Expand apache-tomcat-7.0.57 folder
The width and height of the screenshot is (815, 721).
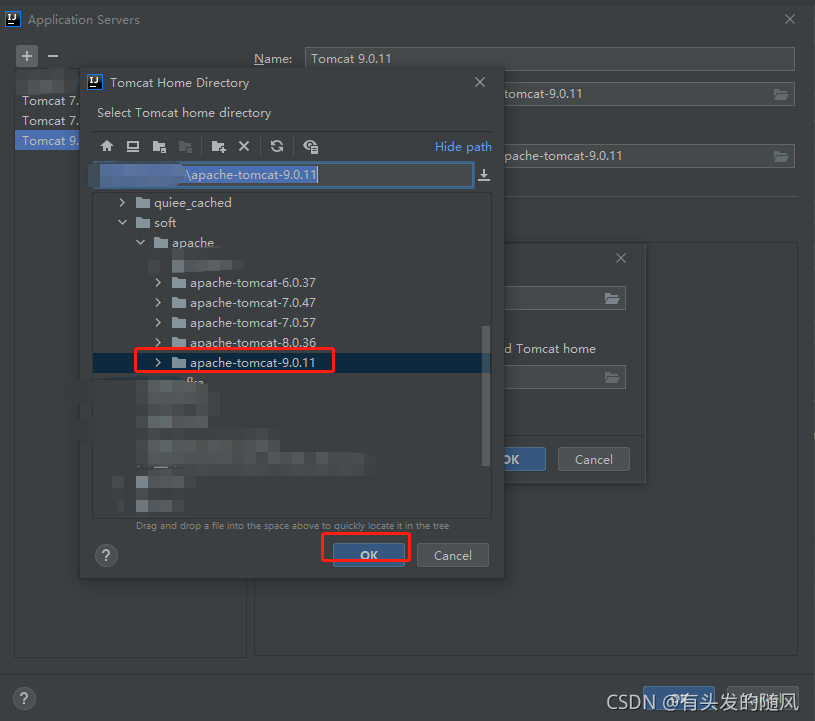point(158,322)
